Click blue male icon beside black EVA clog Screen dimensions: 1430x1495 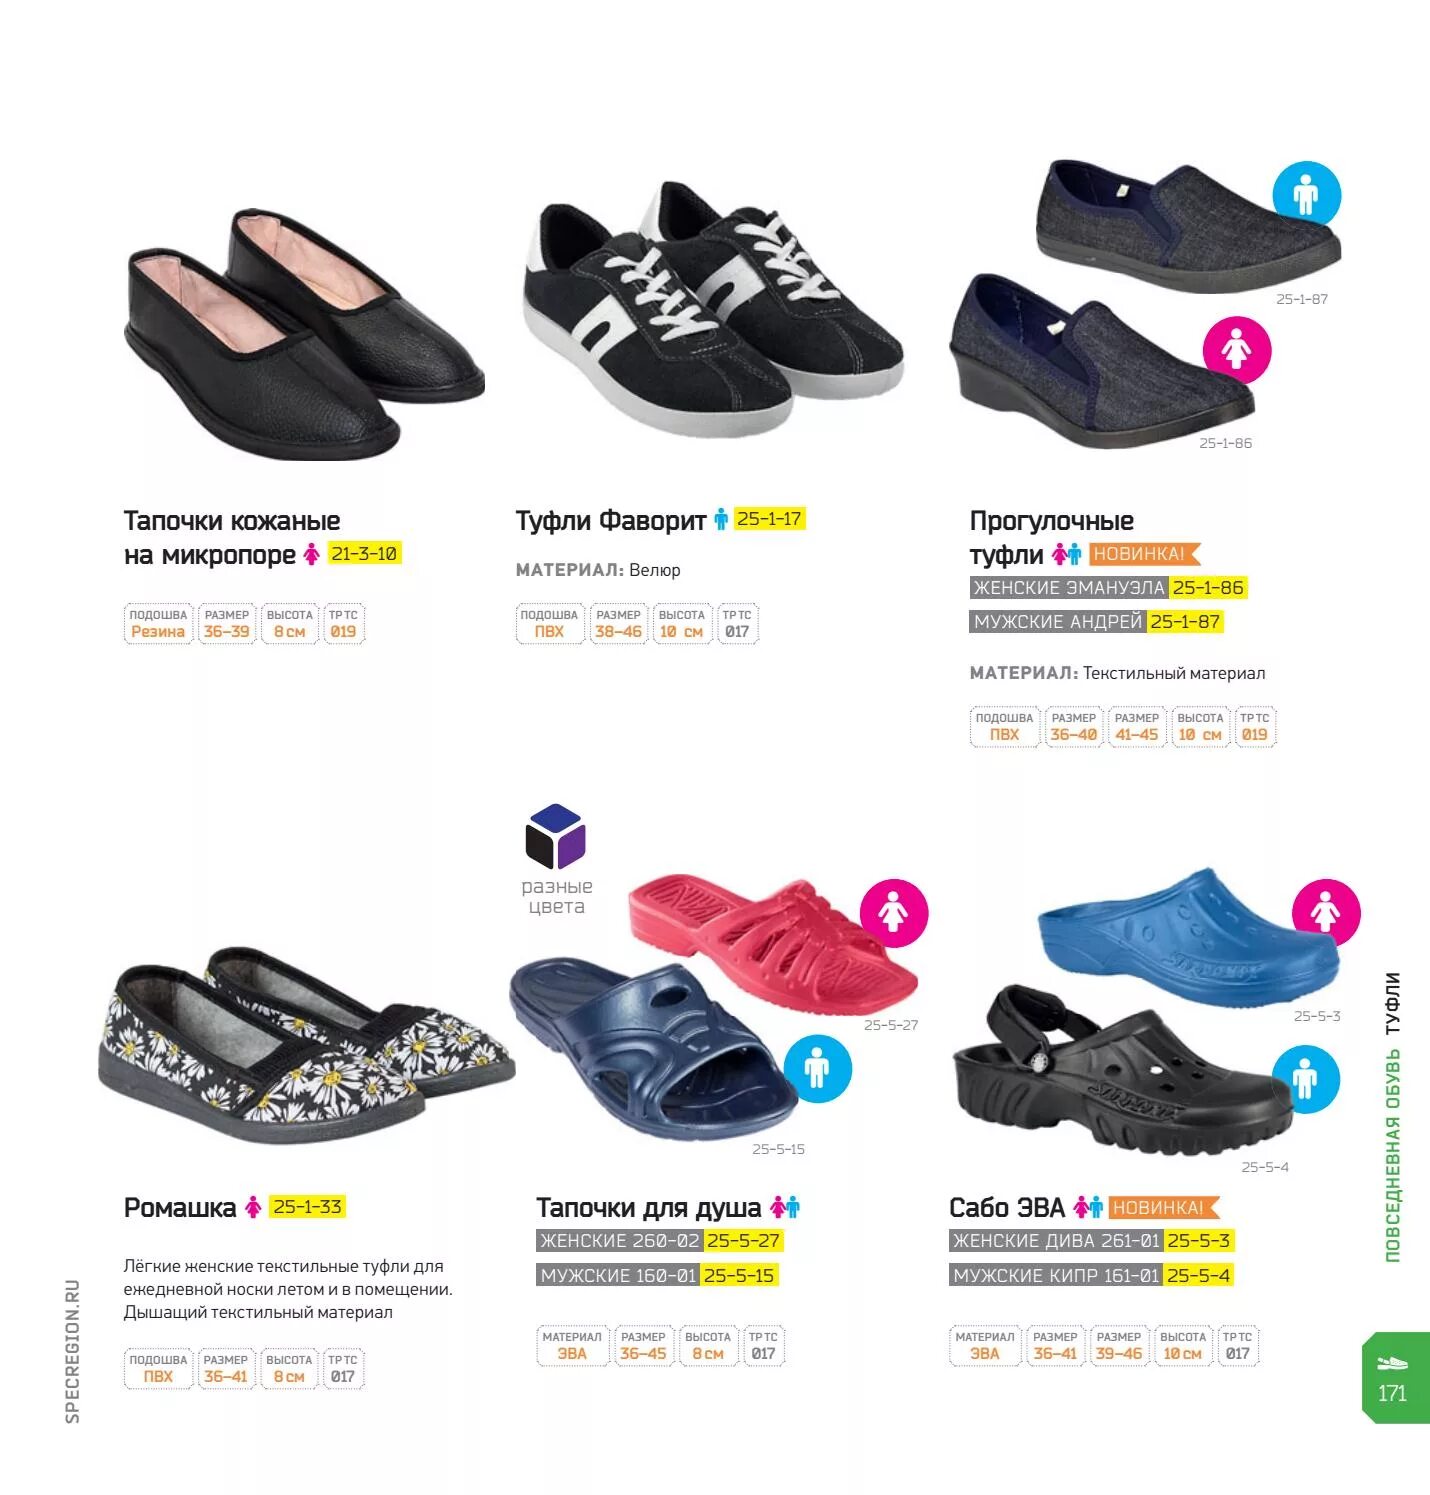pos(1305,1079)
